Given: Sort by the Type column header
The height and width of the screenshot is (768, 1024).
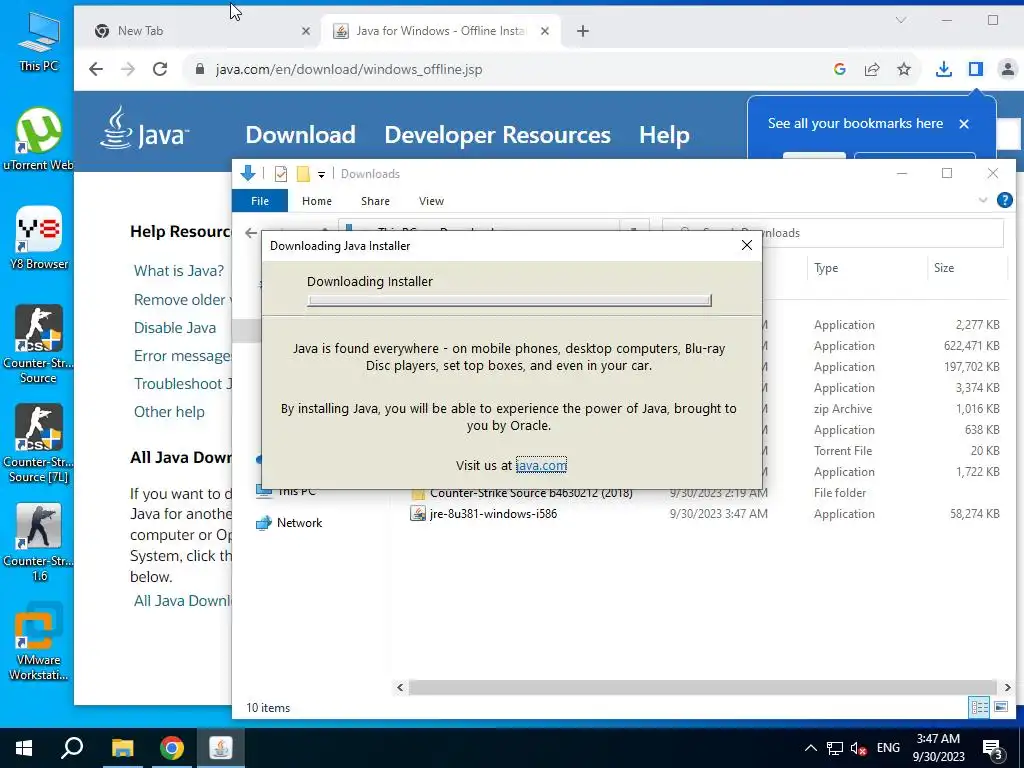Looking at the screenshot, I should [x=825, y=268].
